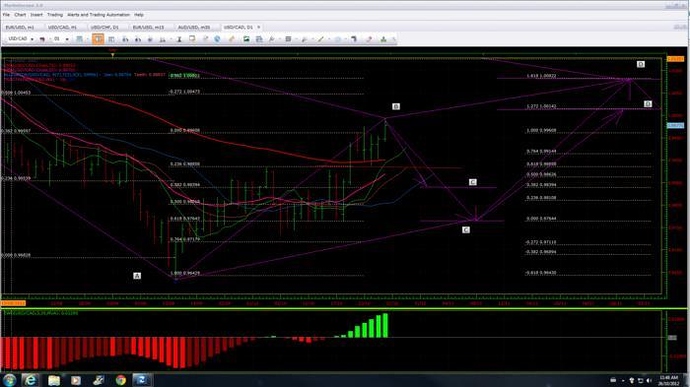
Task: Click the diagonal line drawing tool icon
Action: click(321, 39)
